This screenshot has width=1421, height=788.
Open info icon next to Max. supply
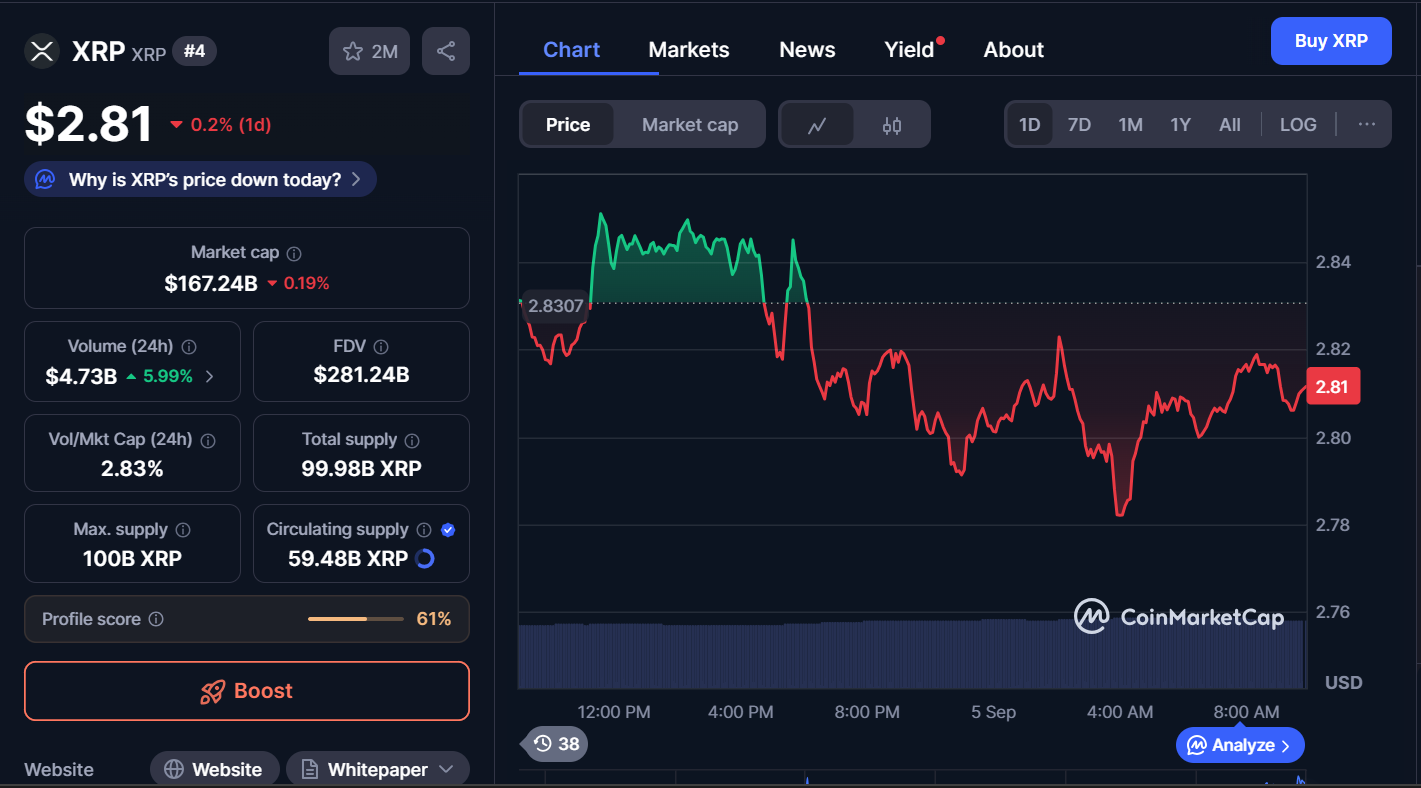coord(183,530)
